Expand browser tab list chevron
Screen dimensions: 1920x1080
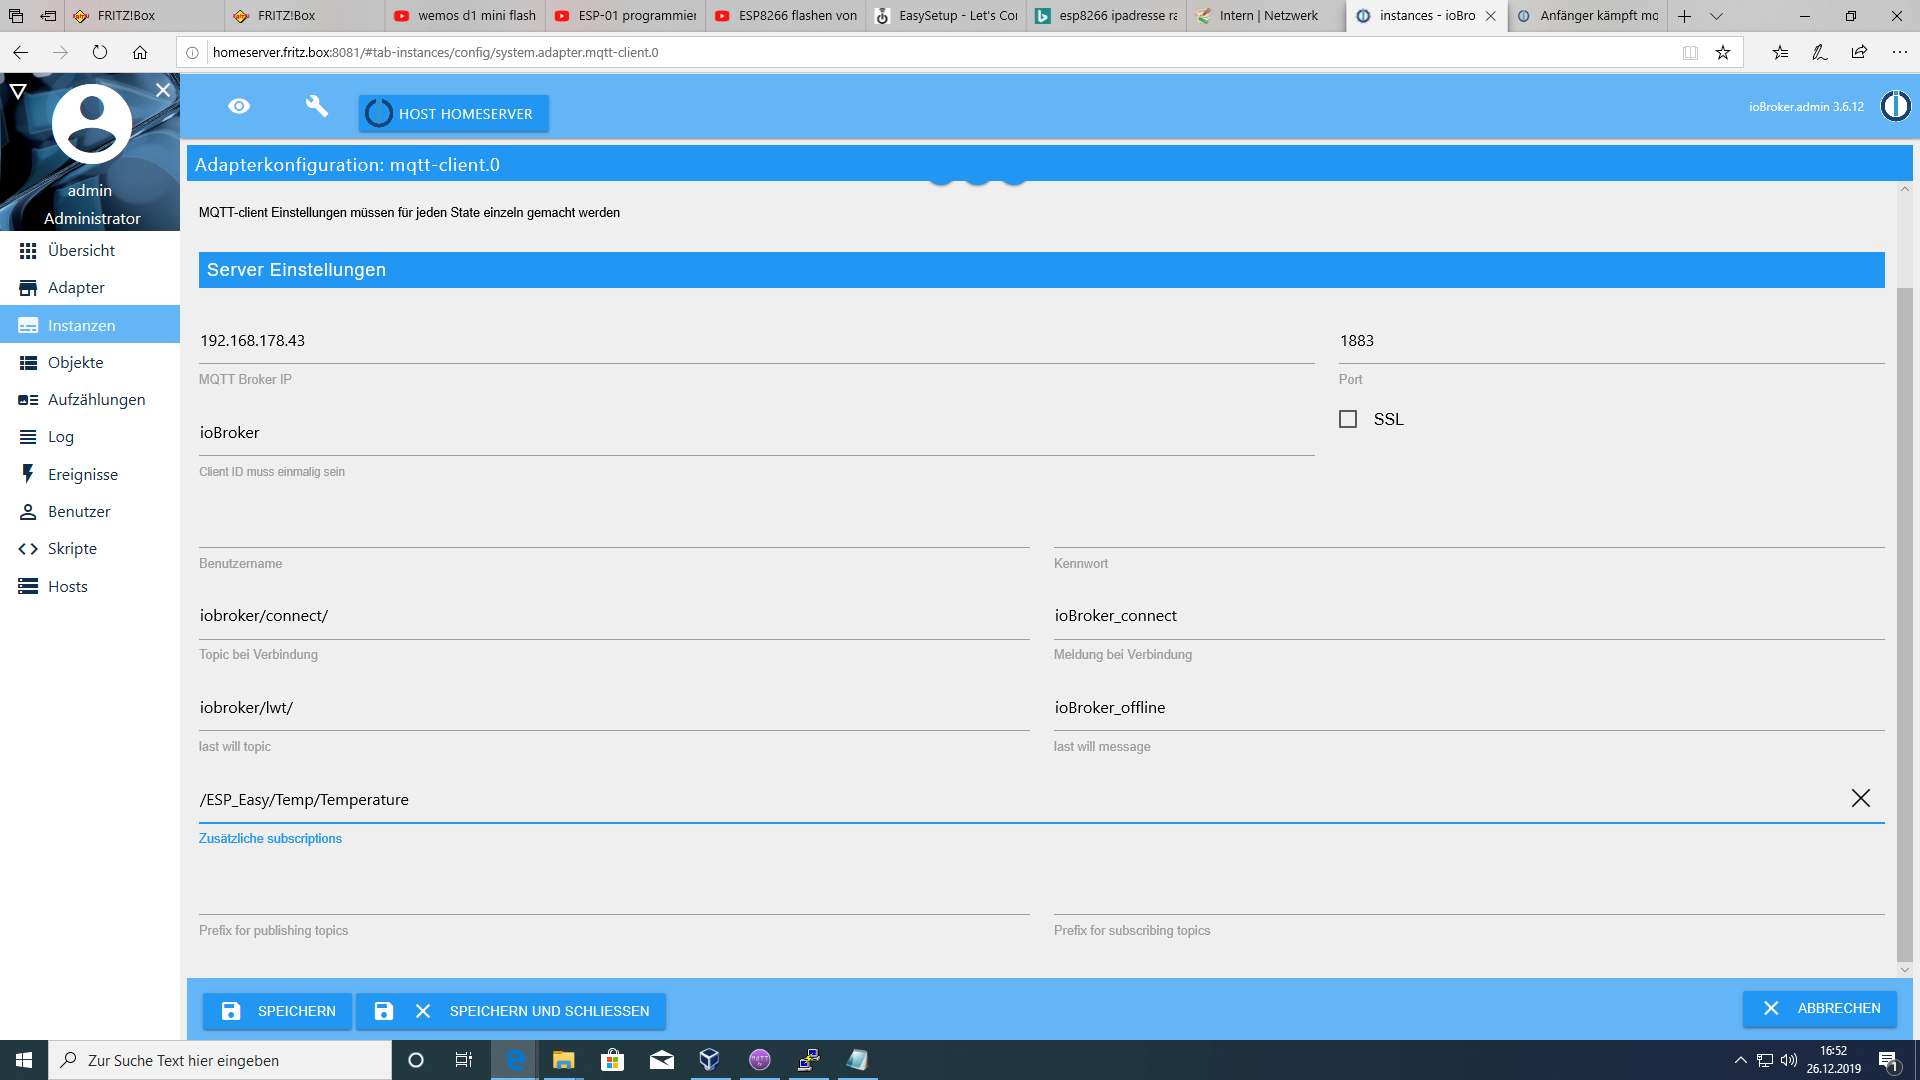[1716, 16]
